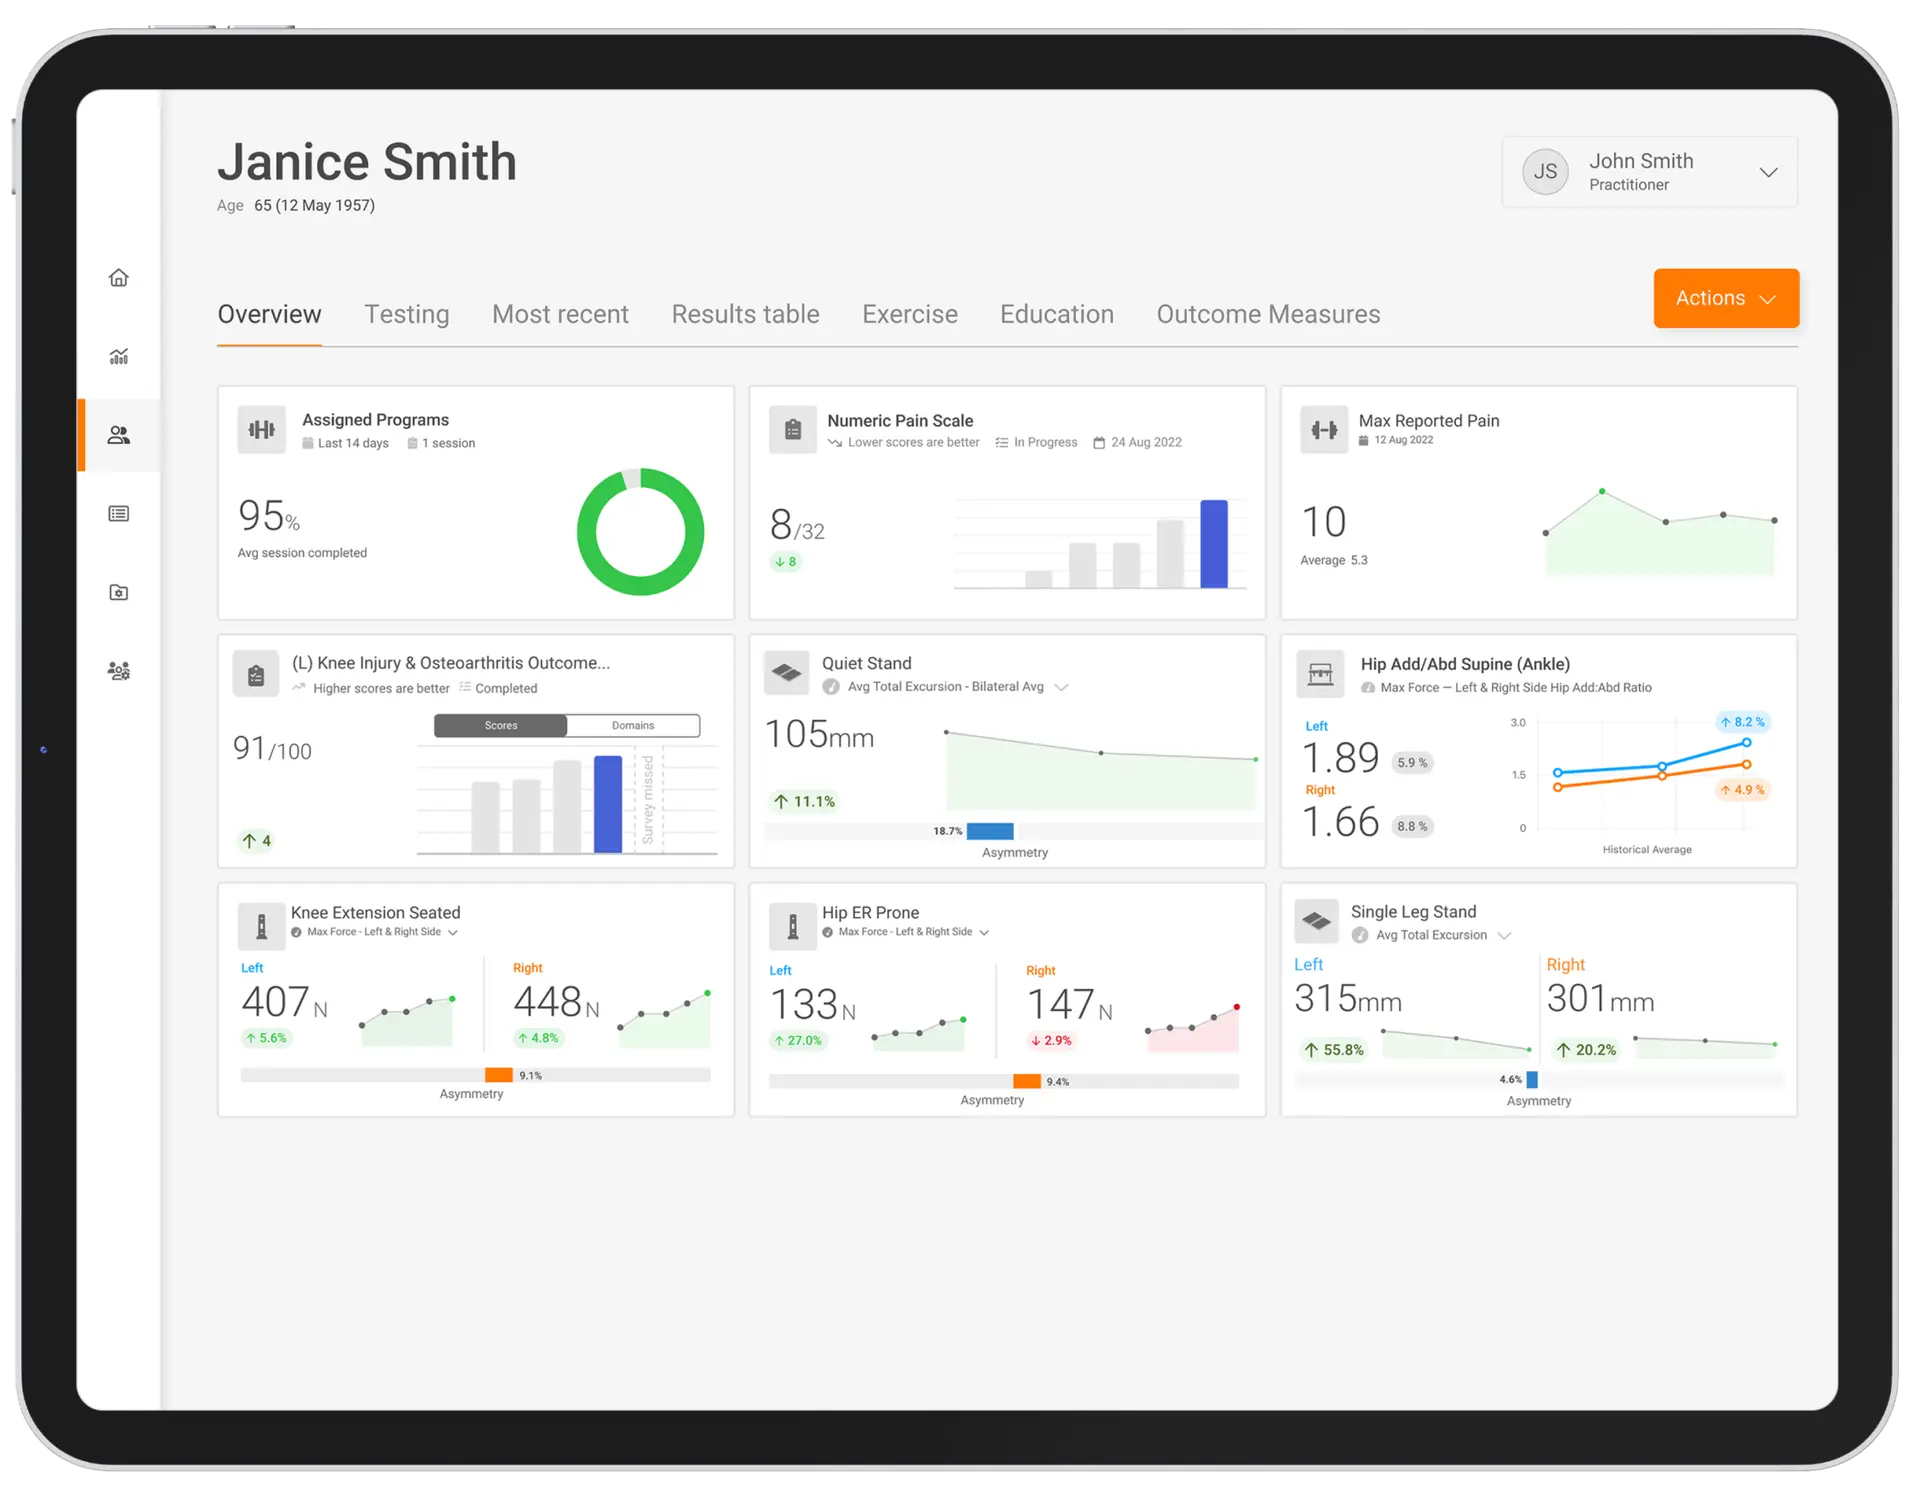Open the Education tab
The width and height of the screenshot is (1920, 1491).
click(x=1057, y=314)
